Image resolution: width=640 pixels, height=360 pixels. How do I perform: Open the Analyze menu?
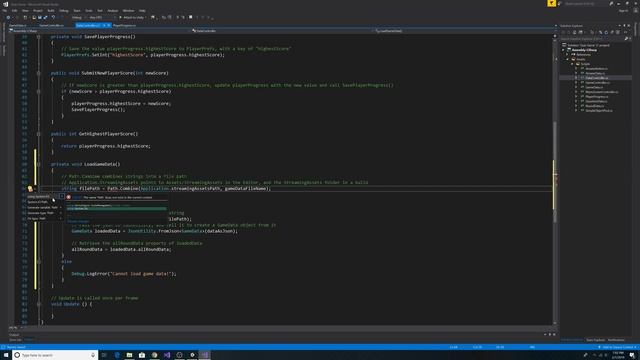click(113, 11)
